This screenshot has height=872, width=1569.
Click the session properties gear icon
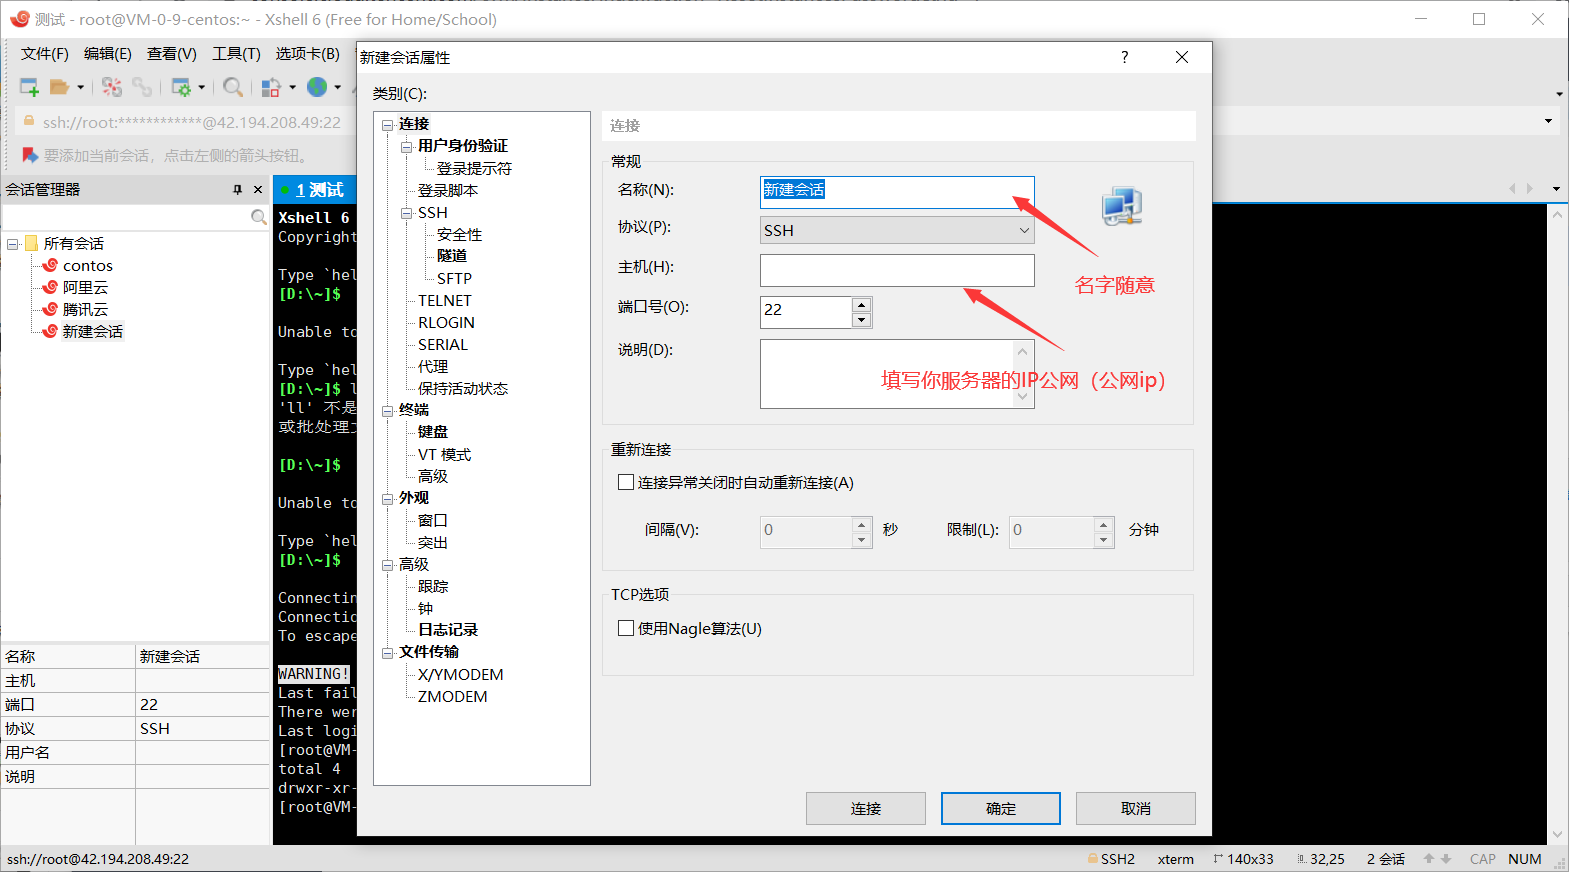(181, 88)
